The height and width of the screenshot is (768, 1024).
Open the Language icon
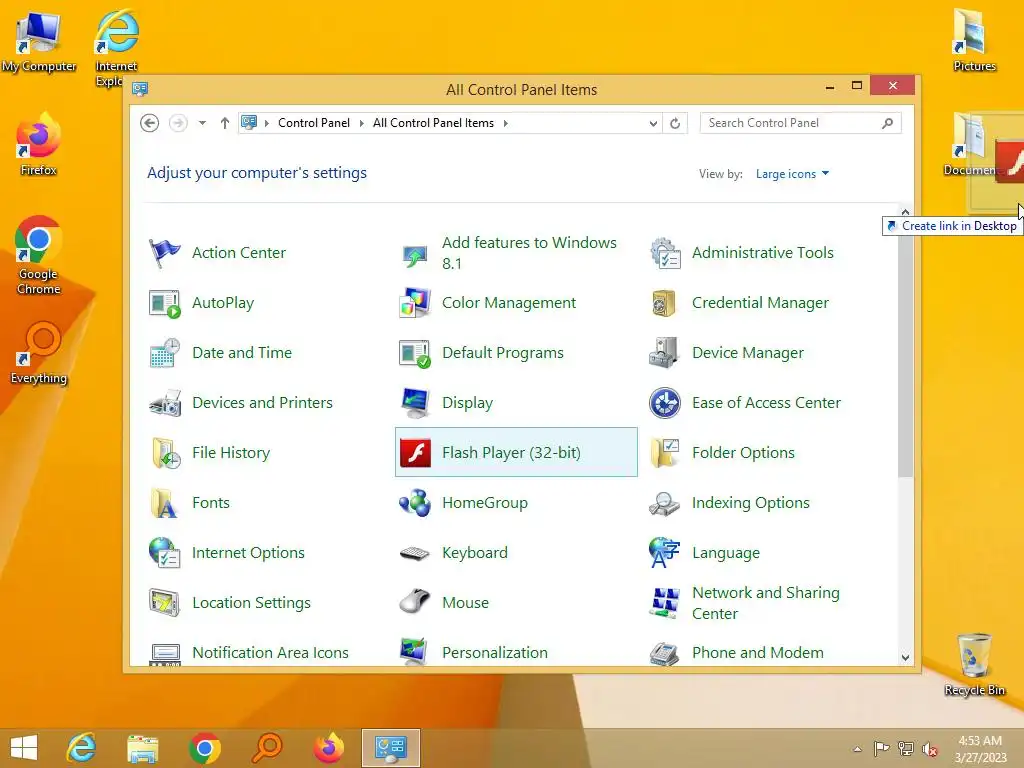coord(664,552)
